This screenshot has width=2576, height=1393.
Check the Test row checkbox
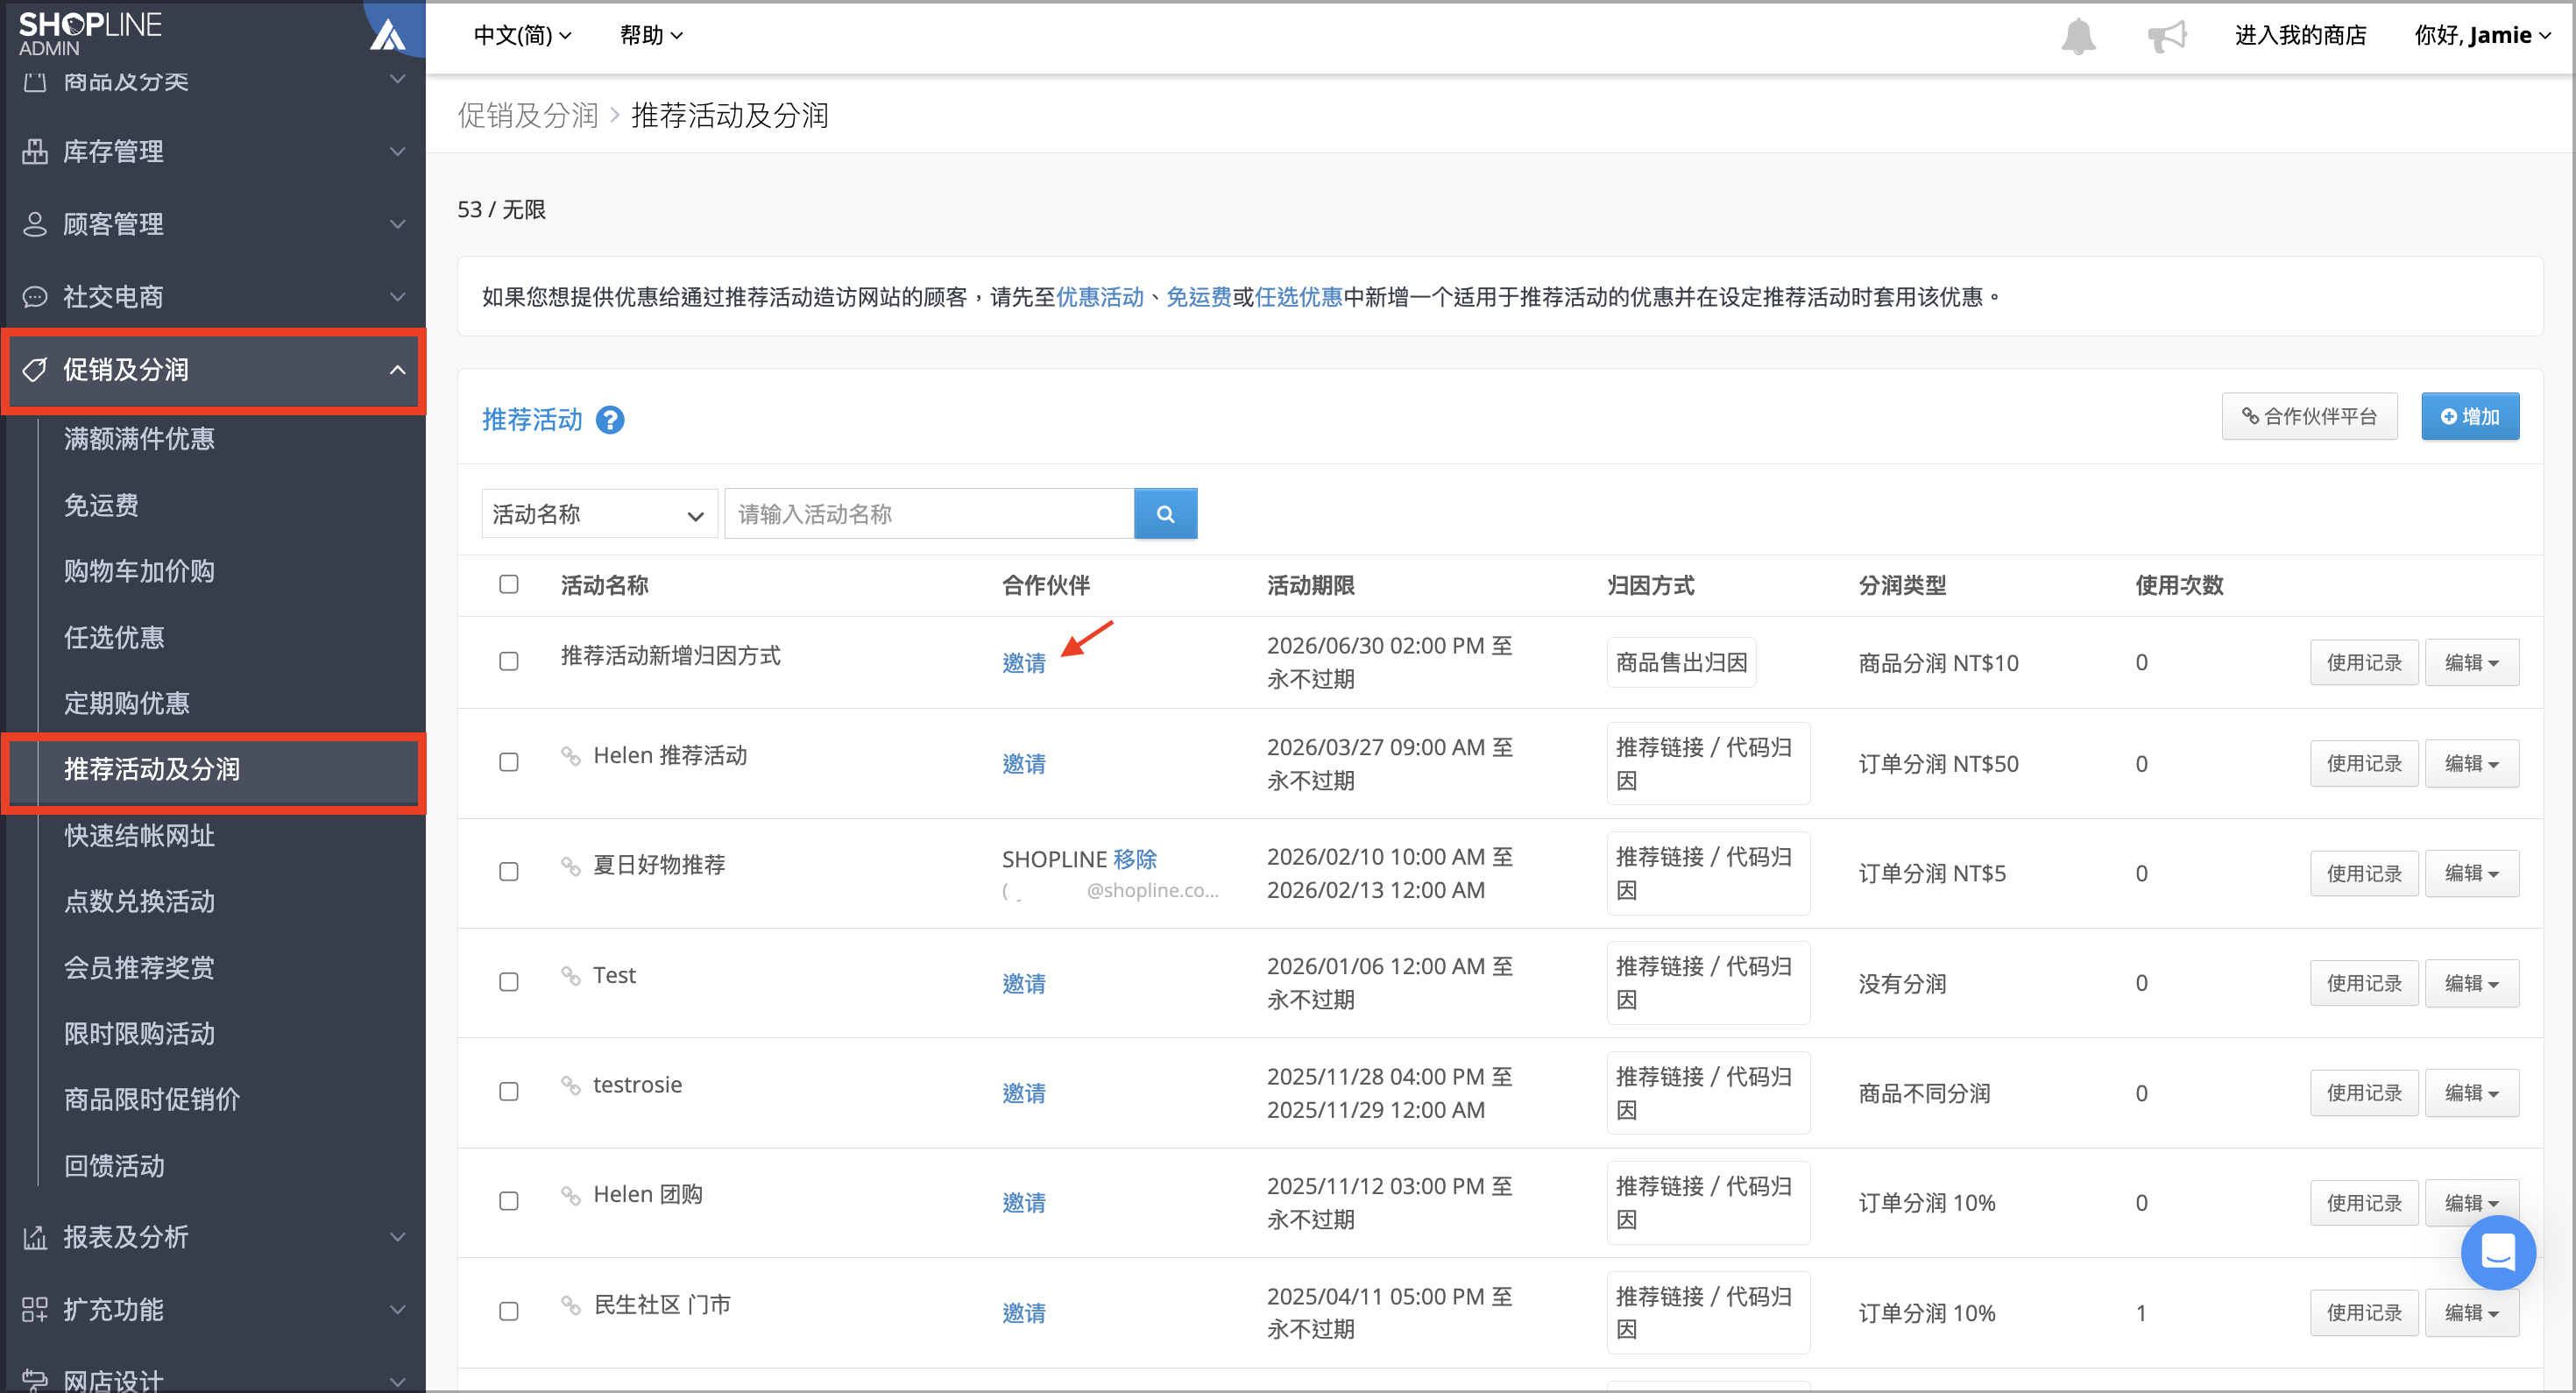[x=509, y=982]
